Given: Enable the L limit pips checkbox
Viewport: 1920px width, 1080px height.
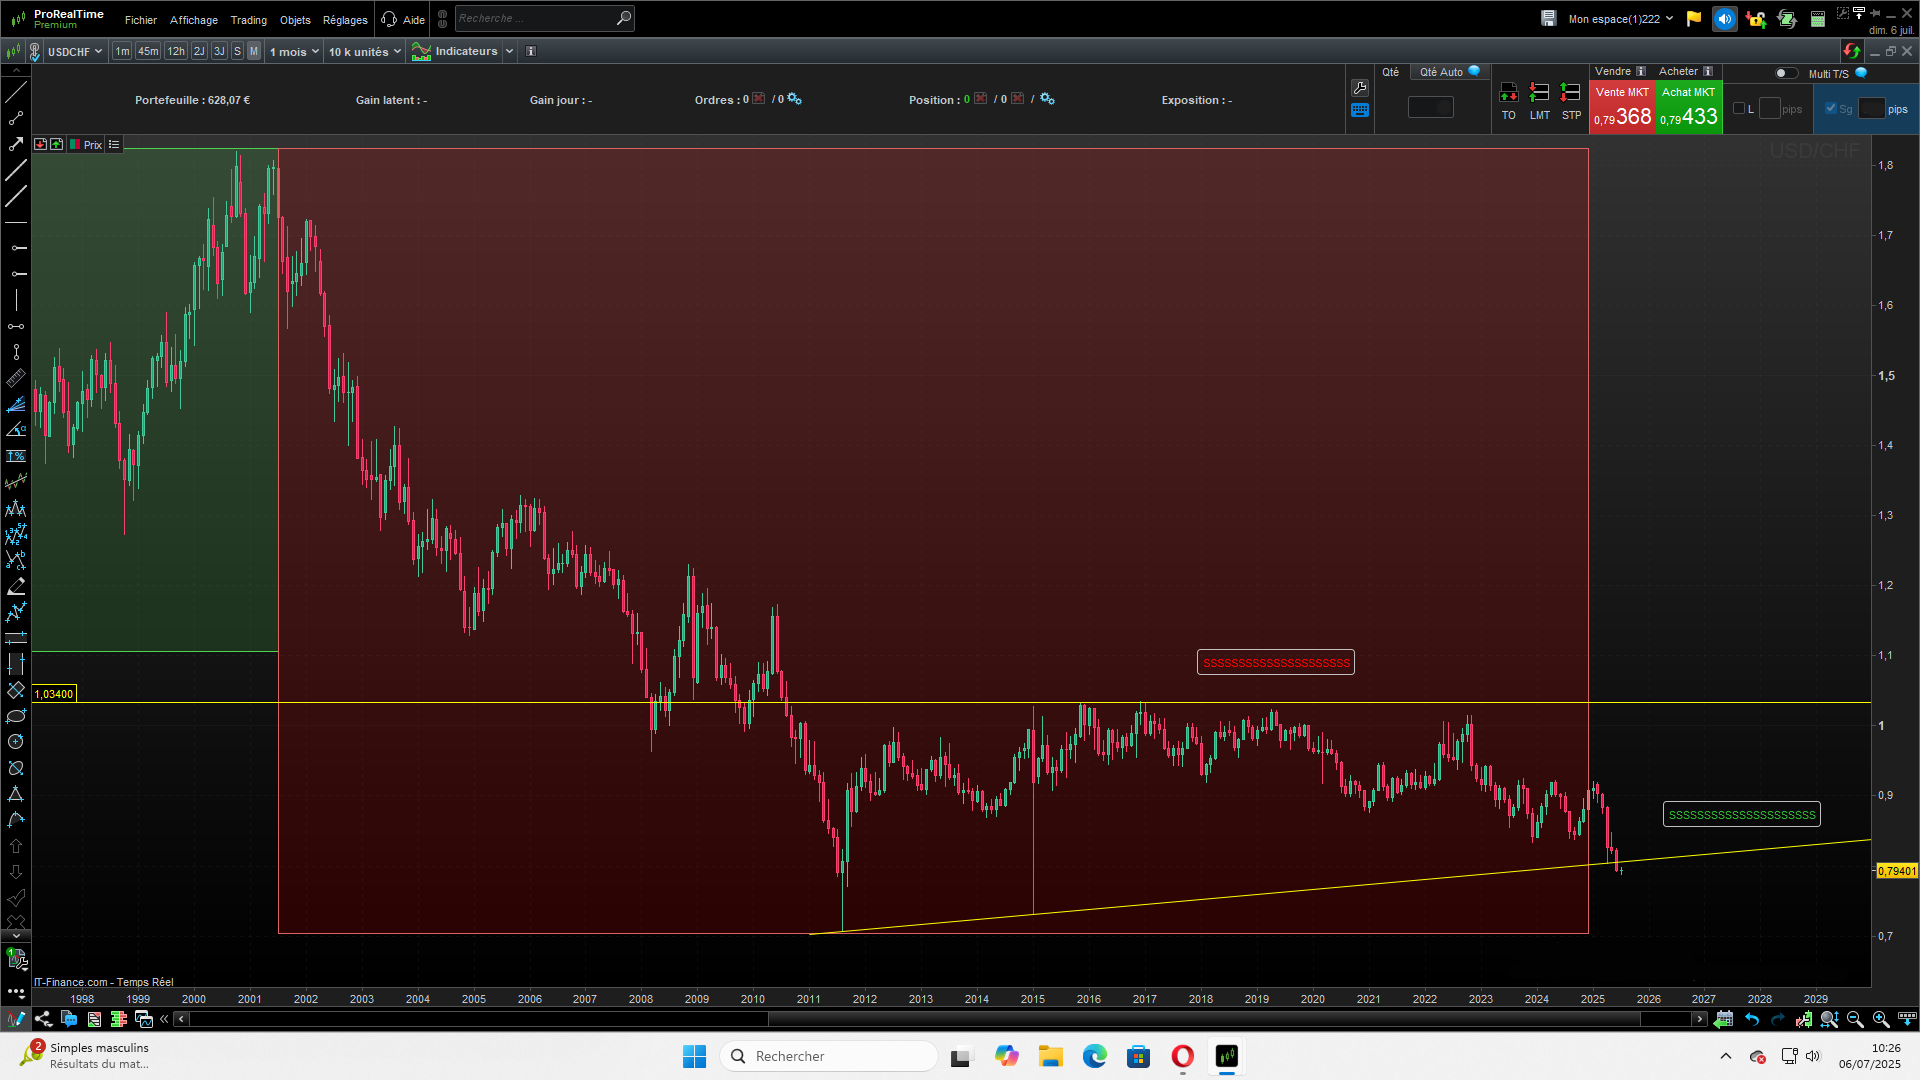Looking at the screenshot, I should tap(1739, 109).
